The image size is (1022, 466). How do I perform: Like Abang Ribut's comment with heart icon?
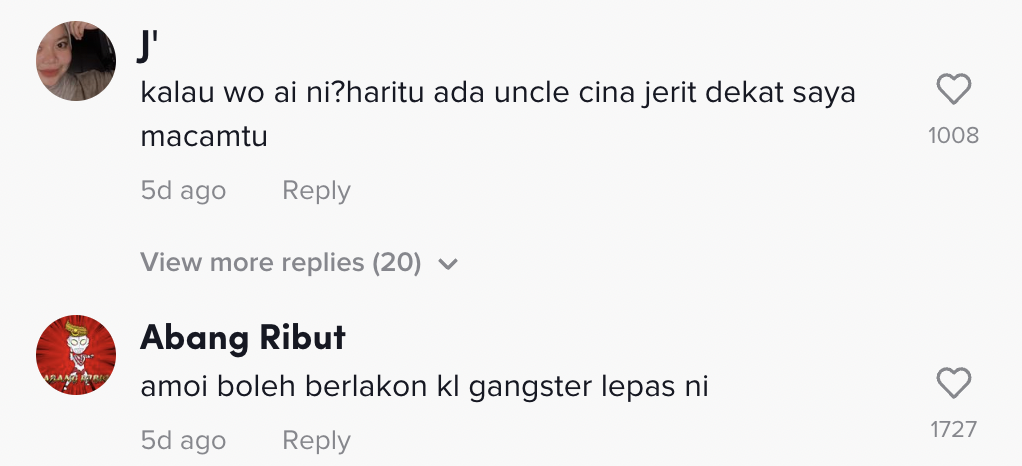click(953, 383)
